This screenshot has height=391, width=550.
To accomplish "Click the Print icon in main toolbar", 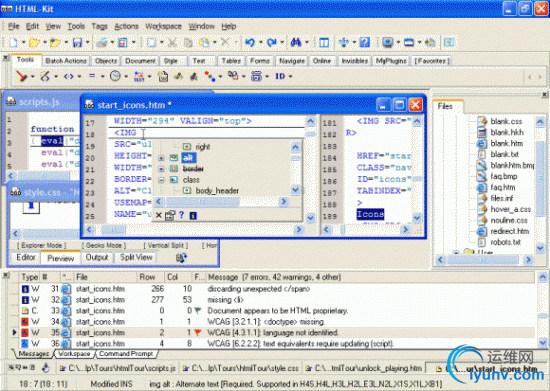I will tap(102, 43).
